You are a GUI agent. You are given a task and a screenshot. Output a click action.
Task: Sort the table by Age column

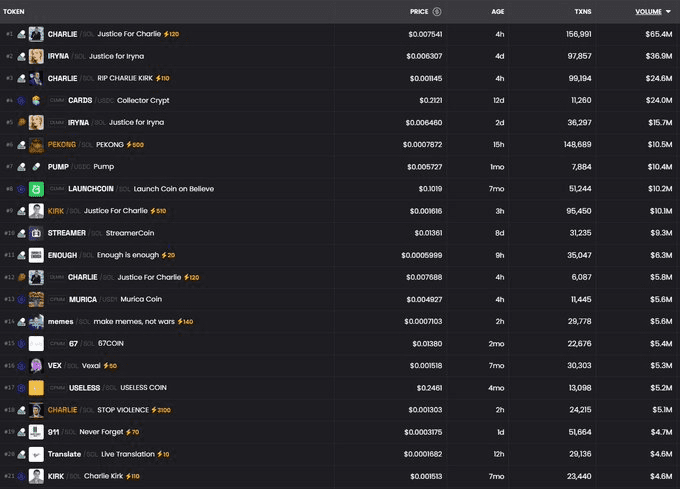pyautogui.click(x=498, y=12)
